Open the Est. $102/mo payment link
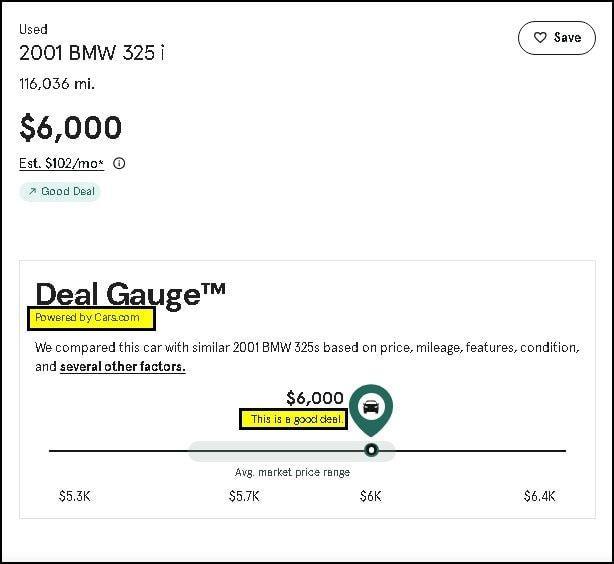Screen dimensions: 614x564 coord(62,164)
